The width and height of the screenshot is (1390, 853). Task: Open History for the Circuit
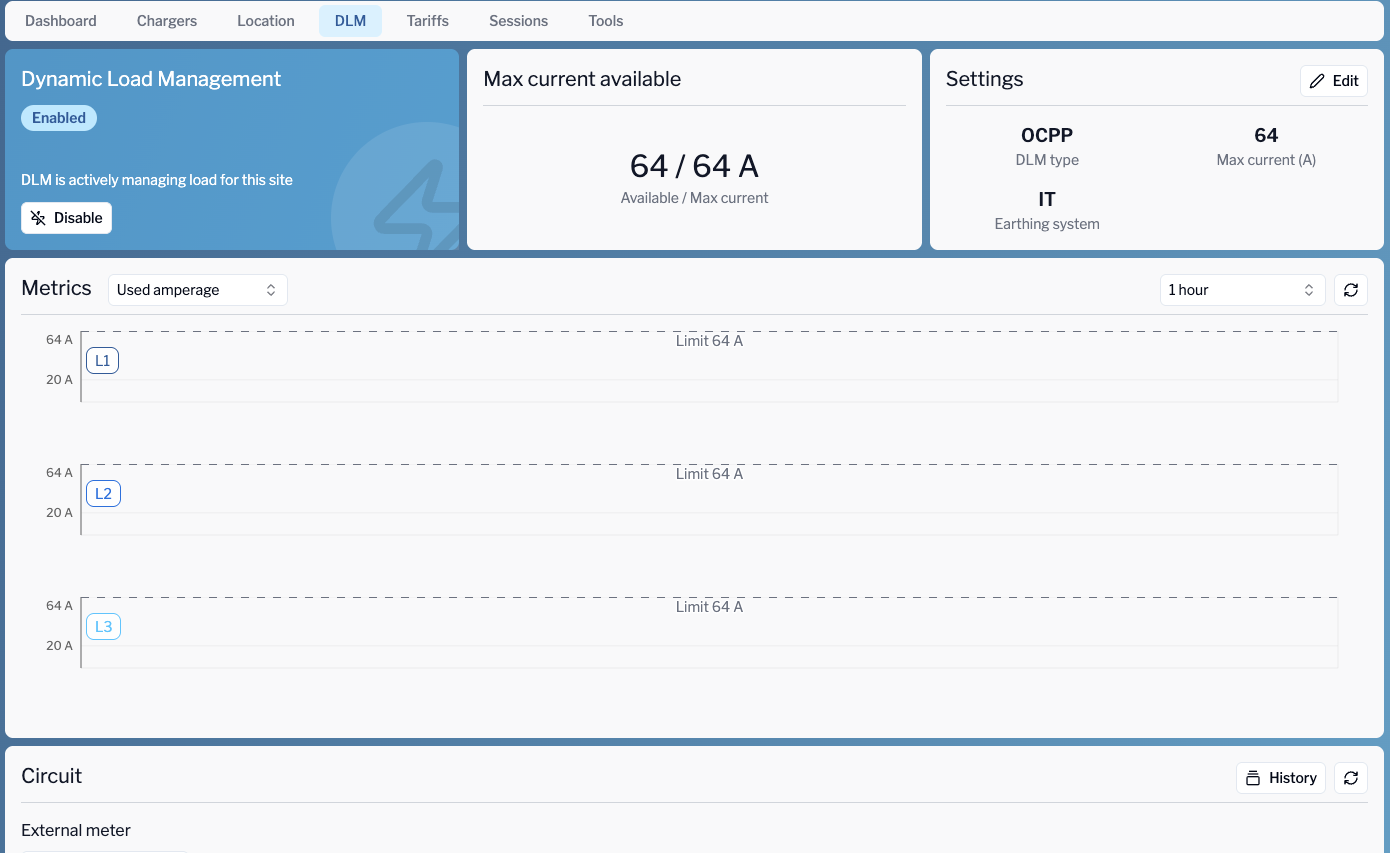pyautogui.click(x=1281, y=778)
